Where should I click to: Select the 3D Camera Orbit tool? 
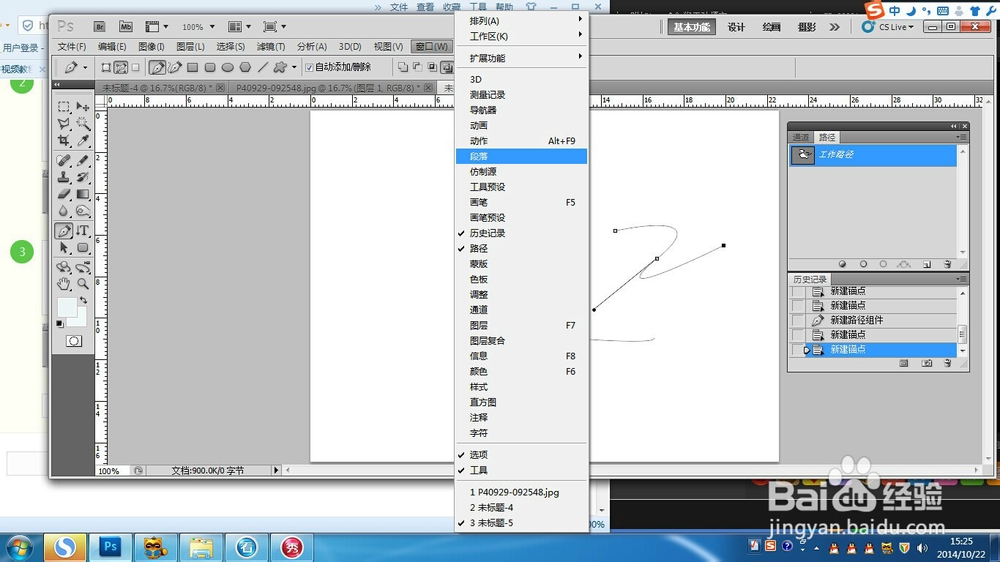tap(83, 267)
